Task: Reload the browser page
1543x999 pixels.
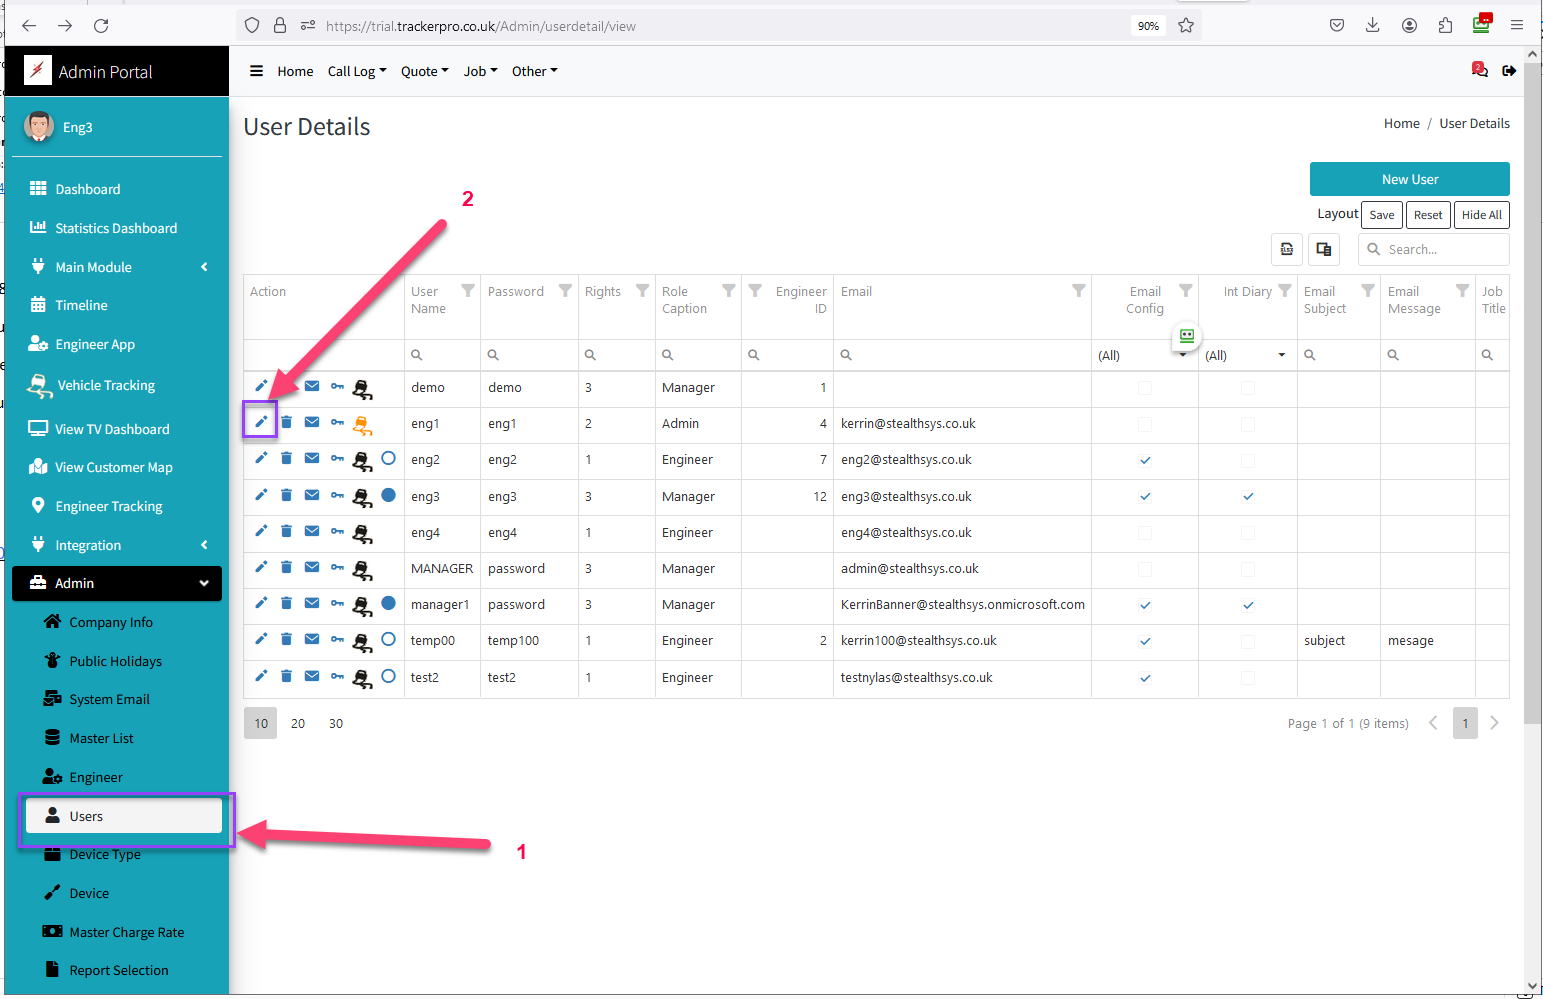Action: (x=101, y=26)
